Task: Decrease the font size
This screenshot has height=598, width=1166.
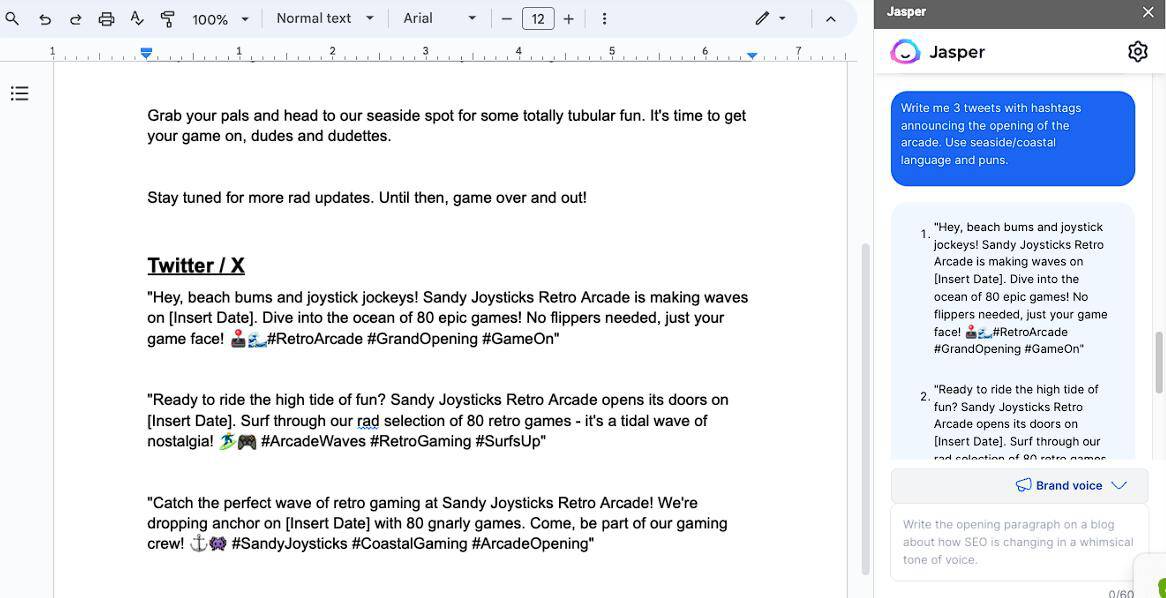Action: 507,19
